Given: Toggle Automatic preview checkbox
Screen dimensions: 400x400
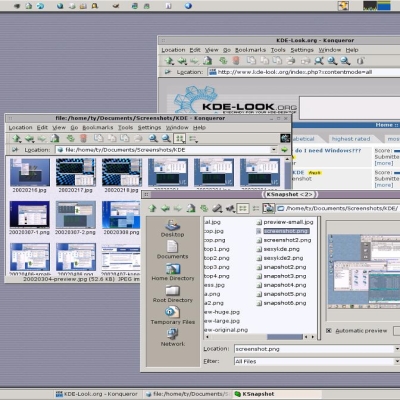Looking at the screenshot, I should coord(329,331).
